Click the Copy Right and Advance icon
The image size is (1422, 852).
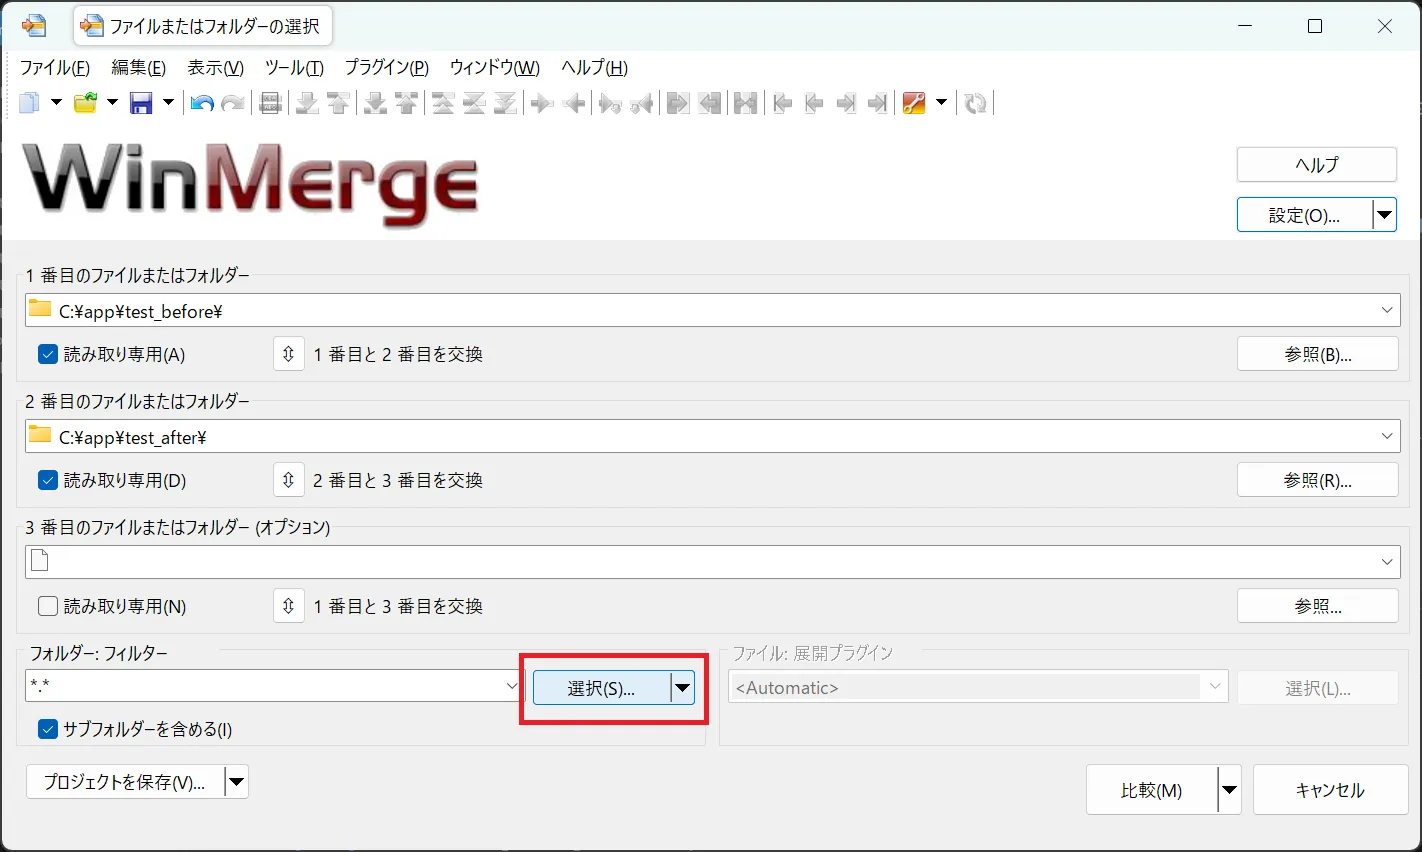click(610, 103)
